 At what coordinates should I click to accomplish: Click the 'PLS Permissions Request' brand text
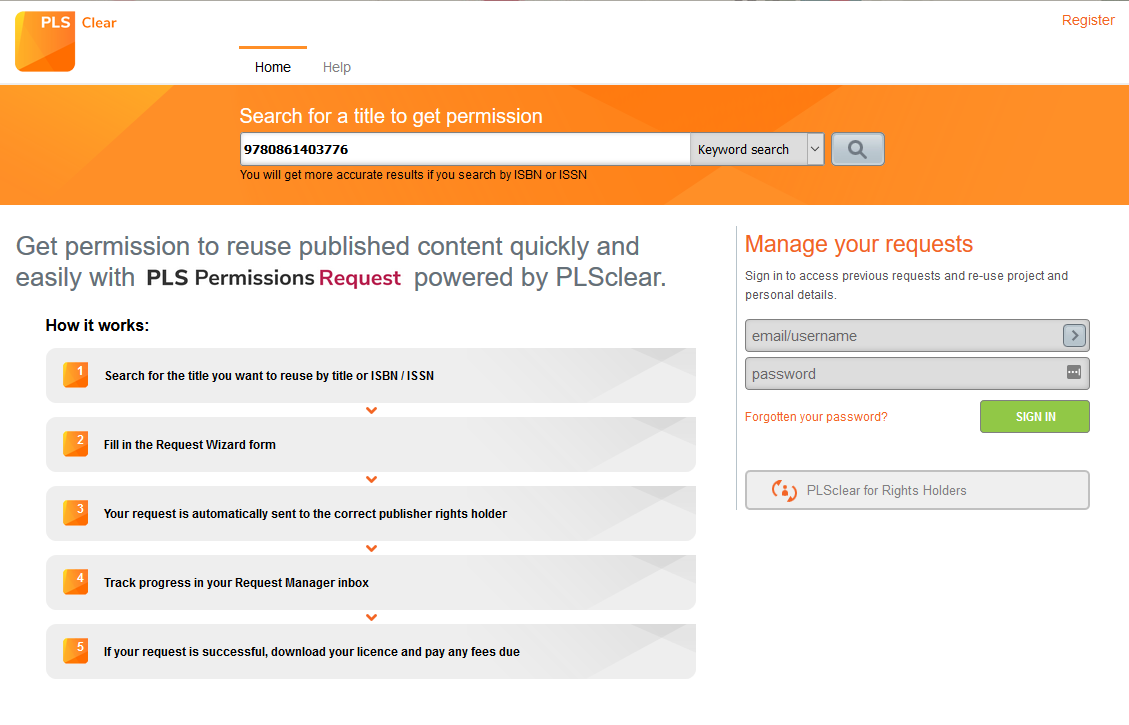tap(273, 278)
